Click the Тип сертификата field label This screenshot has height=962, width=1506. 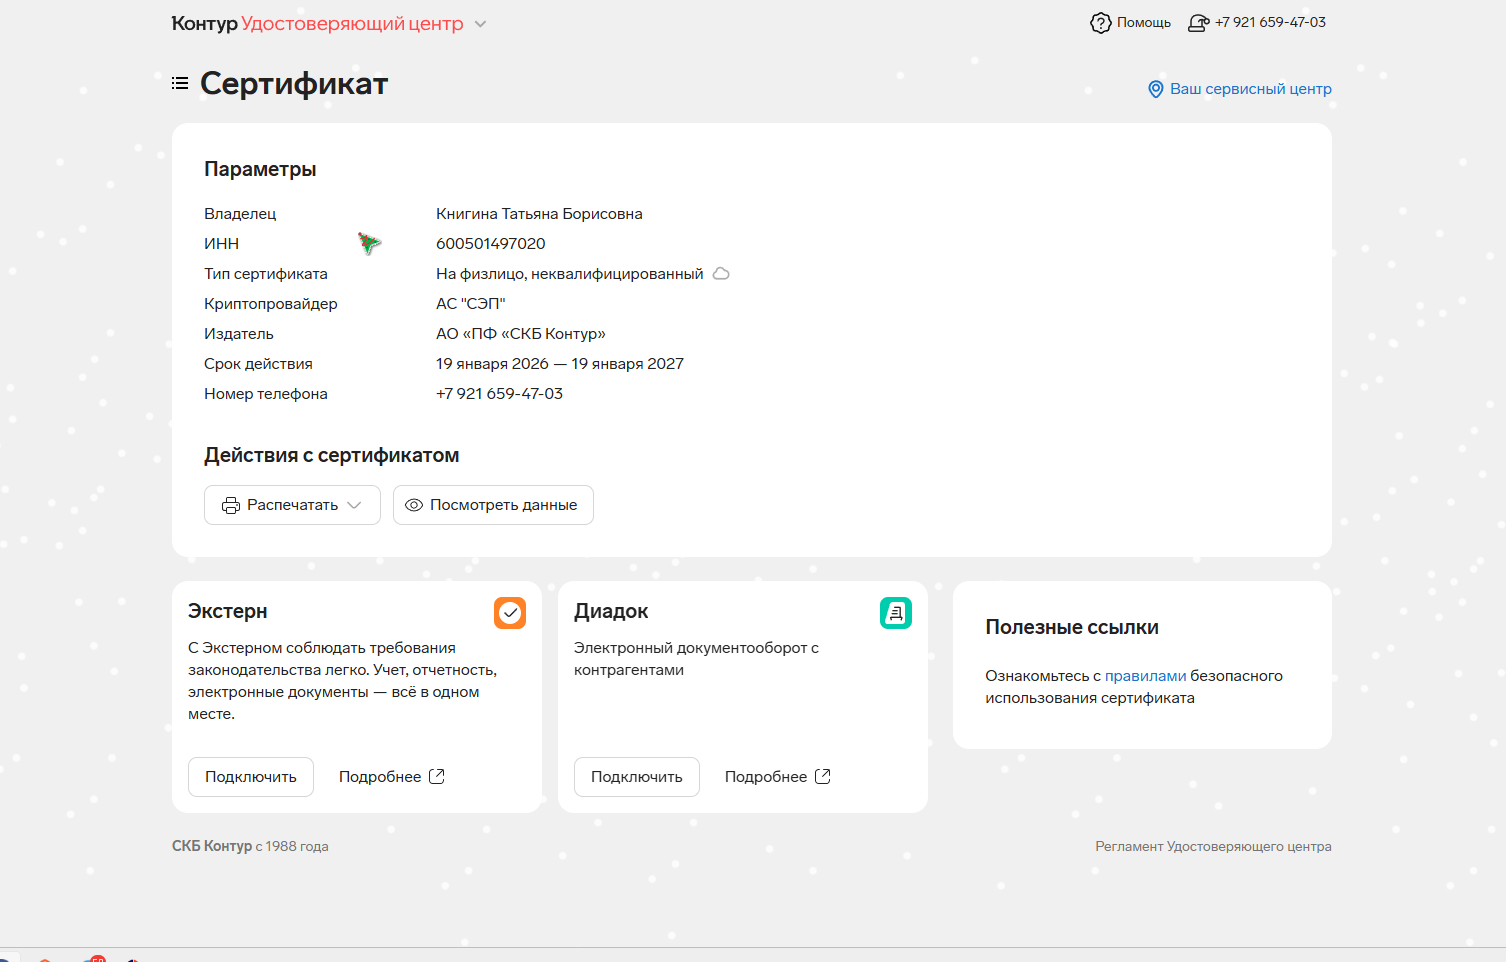point(266,274)
